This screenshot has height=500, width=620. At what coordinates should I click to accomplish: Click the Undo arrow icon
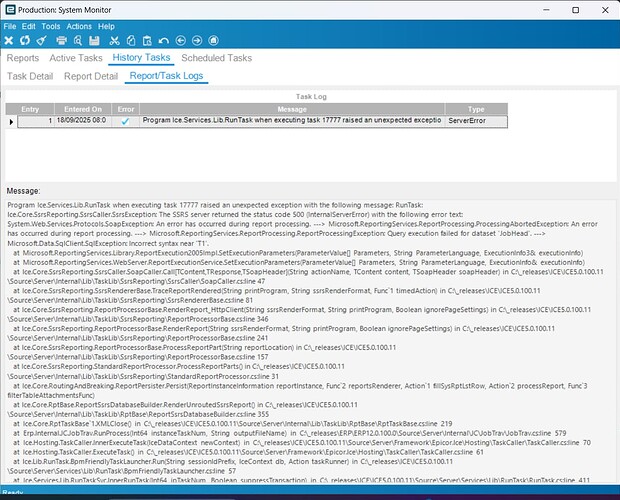tap(163, 40)
